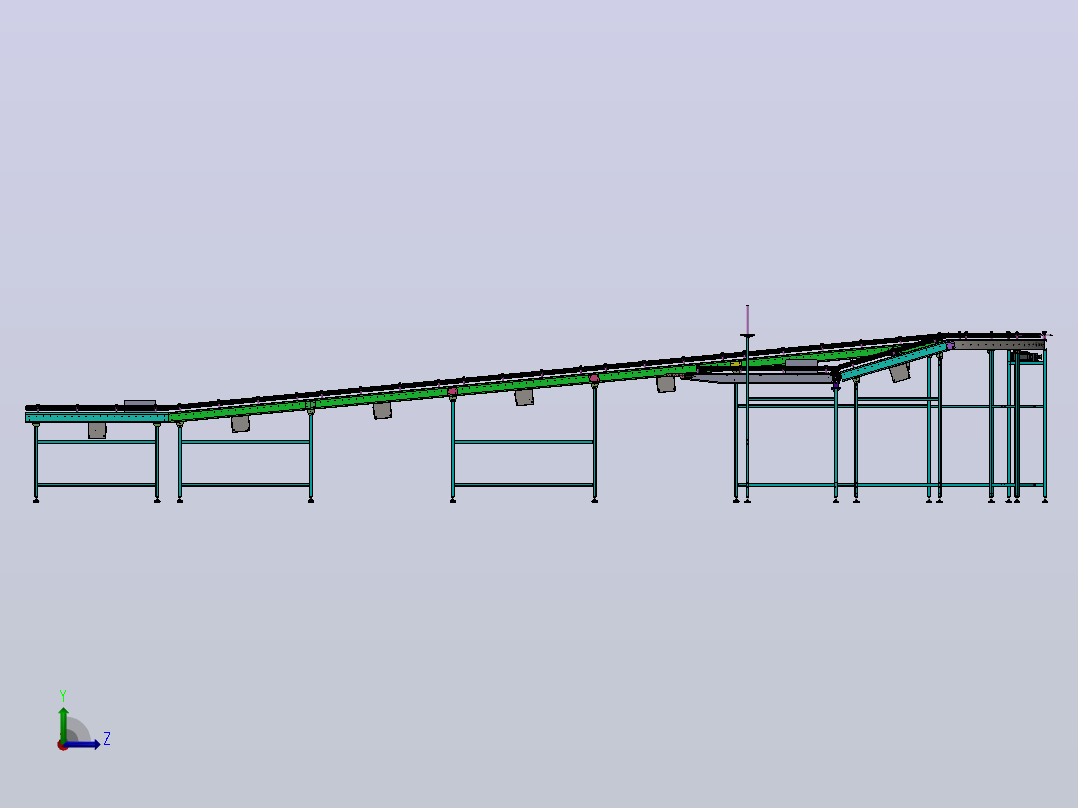Select the leftmost support leg of the conveyor

(x=36, y=462)
